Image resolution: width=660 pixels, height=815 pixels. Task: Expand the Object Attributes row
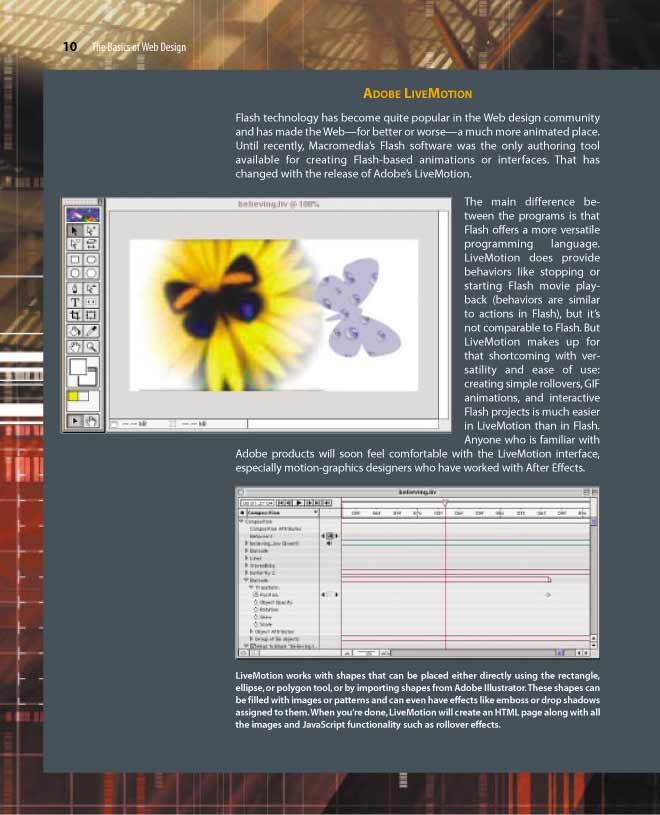[251, 631]
